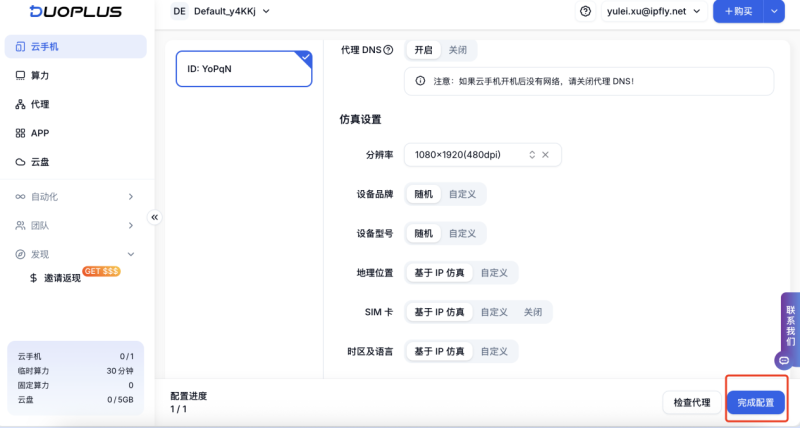The width and height of the screenshot is (800, 428).
Task: Clear the resolution selection with X
Action: point(545,155)
